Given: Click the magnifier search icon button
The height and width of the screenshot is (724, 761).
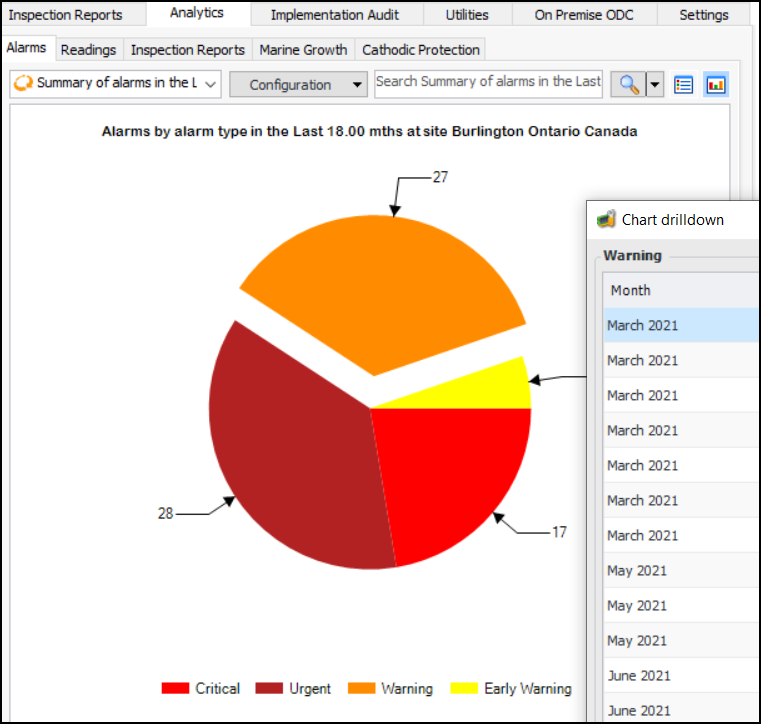Looking at the screenshot, I should 628,85.
